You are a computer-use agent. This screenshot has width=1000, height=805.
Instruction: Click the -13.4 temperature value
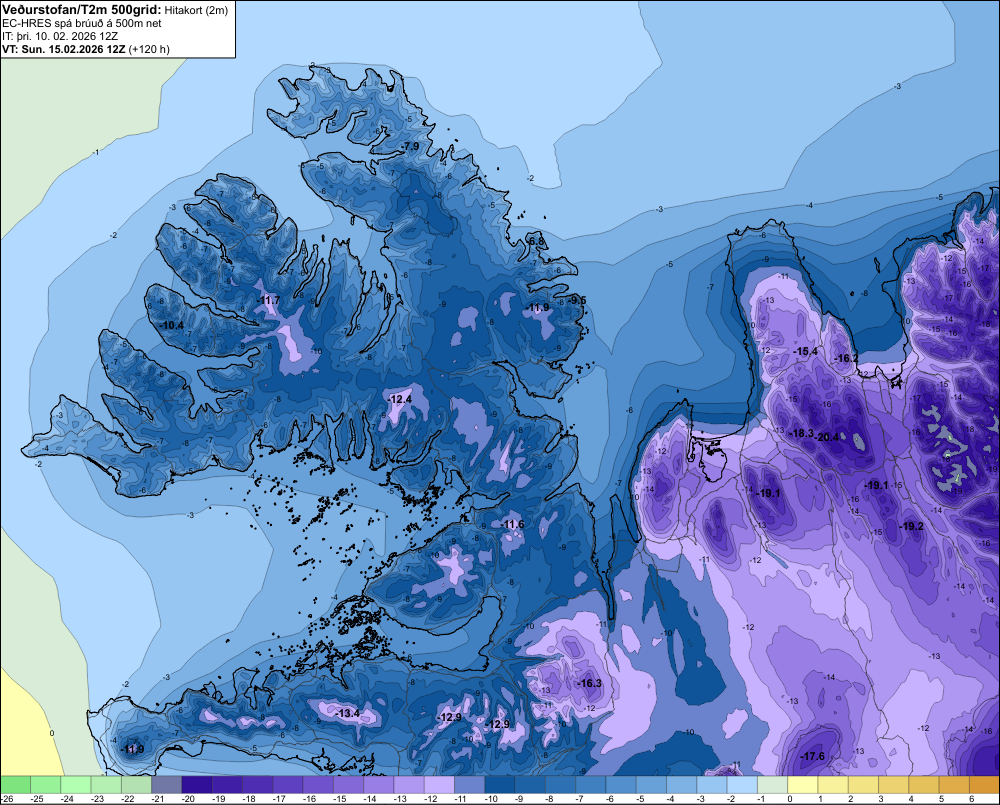click(348, 713)
